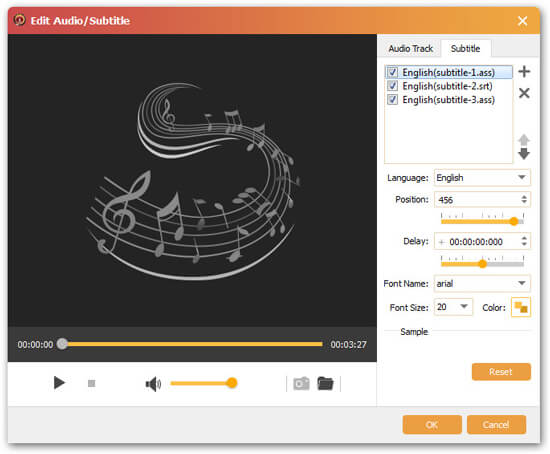Stop playback with the square stop button
Image resolution: width=550 pixels, height=454 pixels.
92,383
